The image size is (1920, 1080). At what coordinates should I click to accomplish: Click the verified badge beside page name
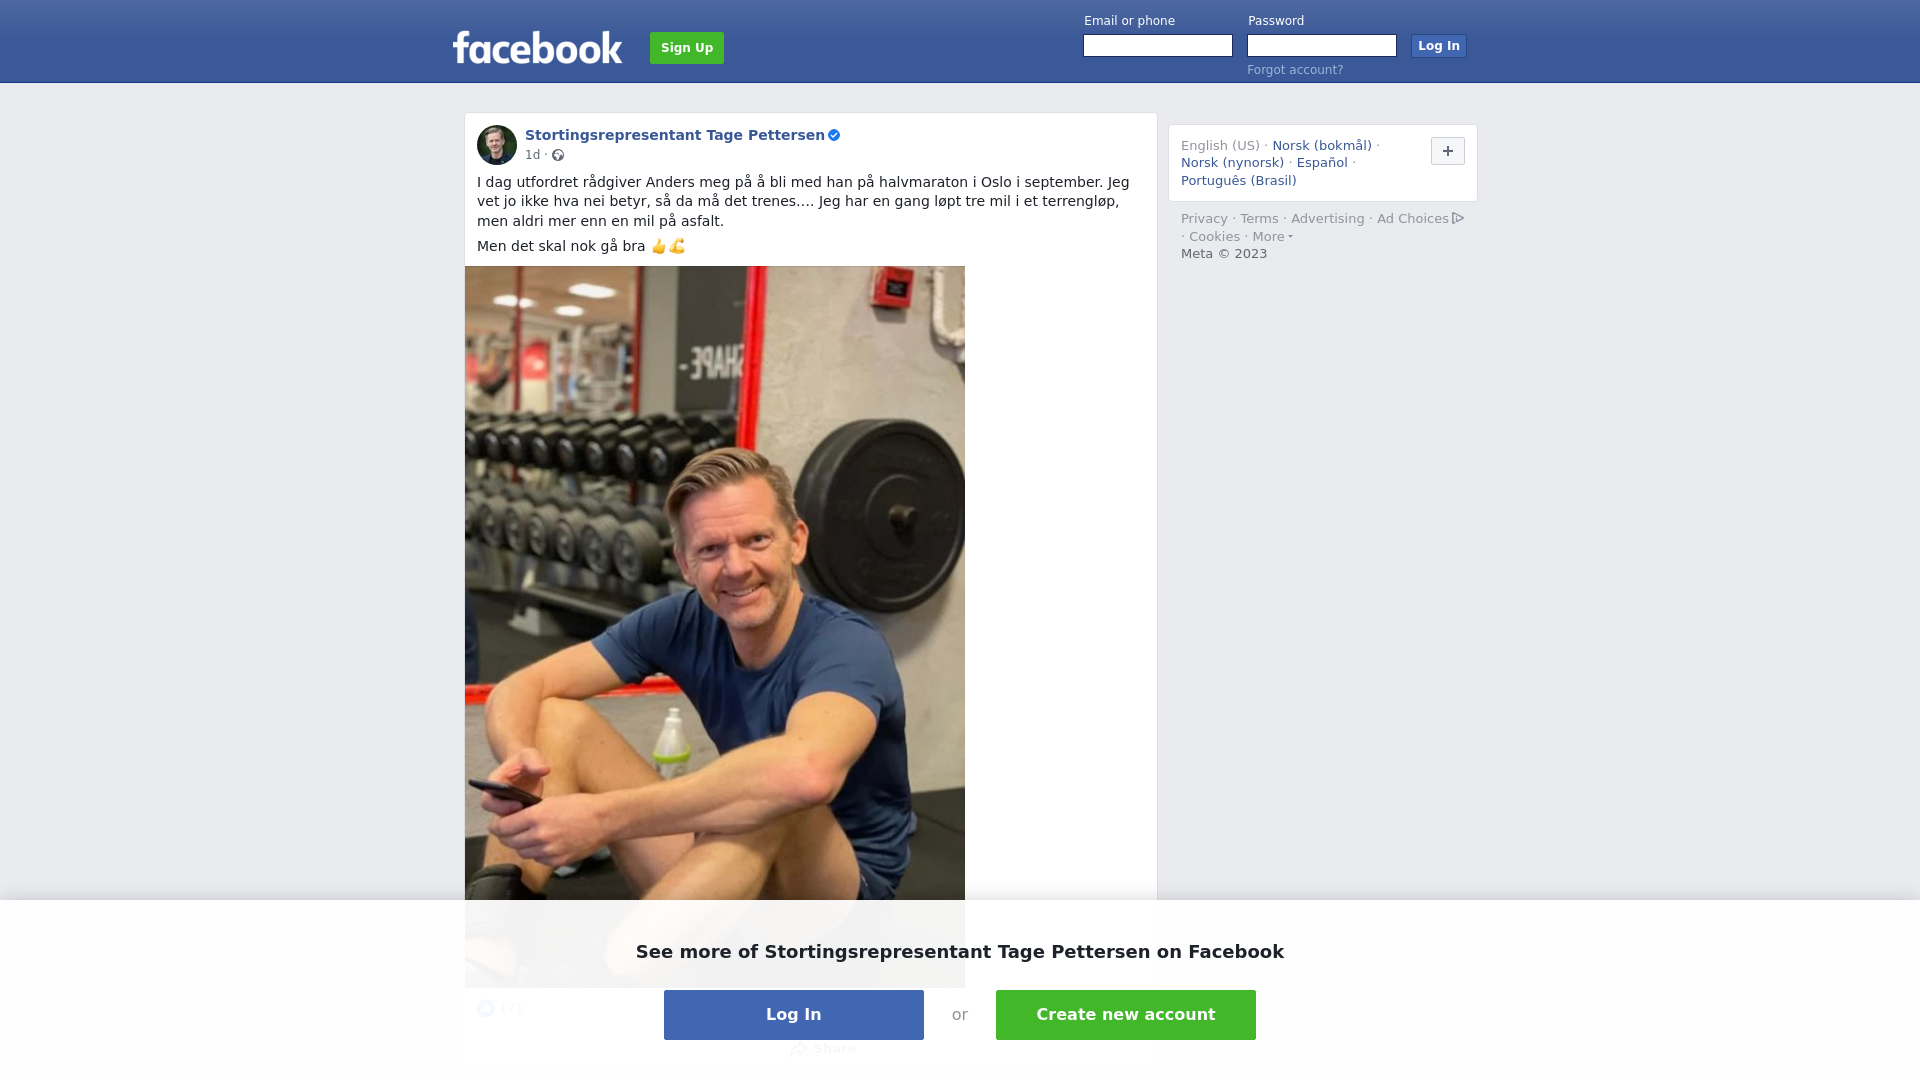pos(834,135)
